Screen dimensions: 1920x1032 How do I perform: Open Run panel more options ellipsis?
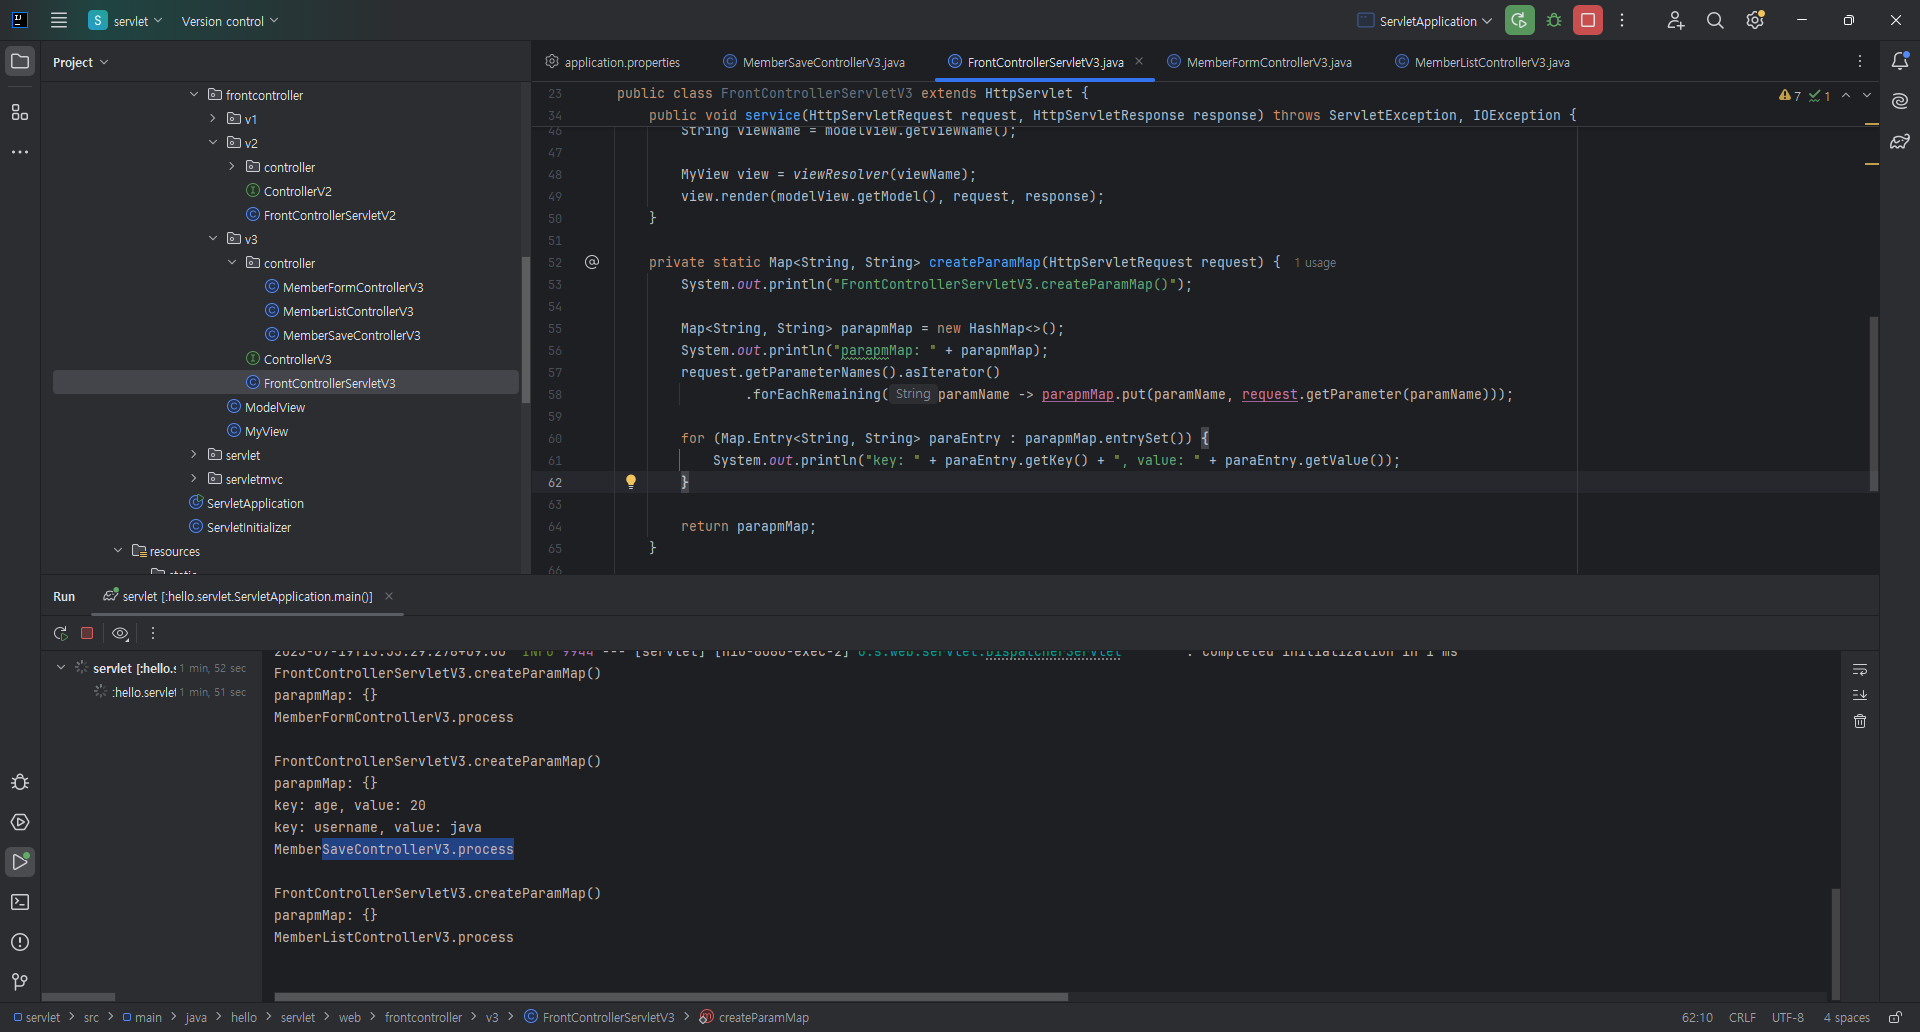click(153, 633)
